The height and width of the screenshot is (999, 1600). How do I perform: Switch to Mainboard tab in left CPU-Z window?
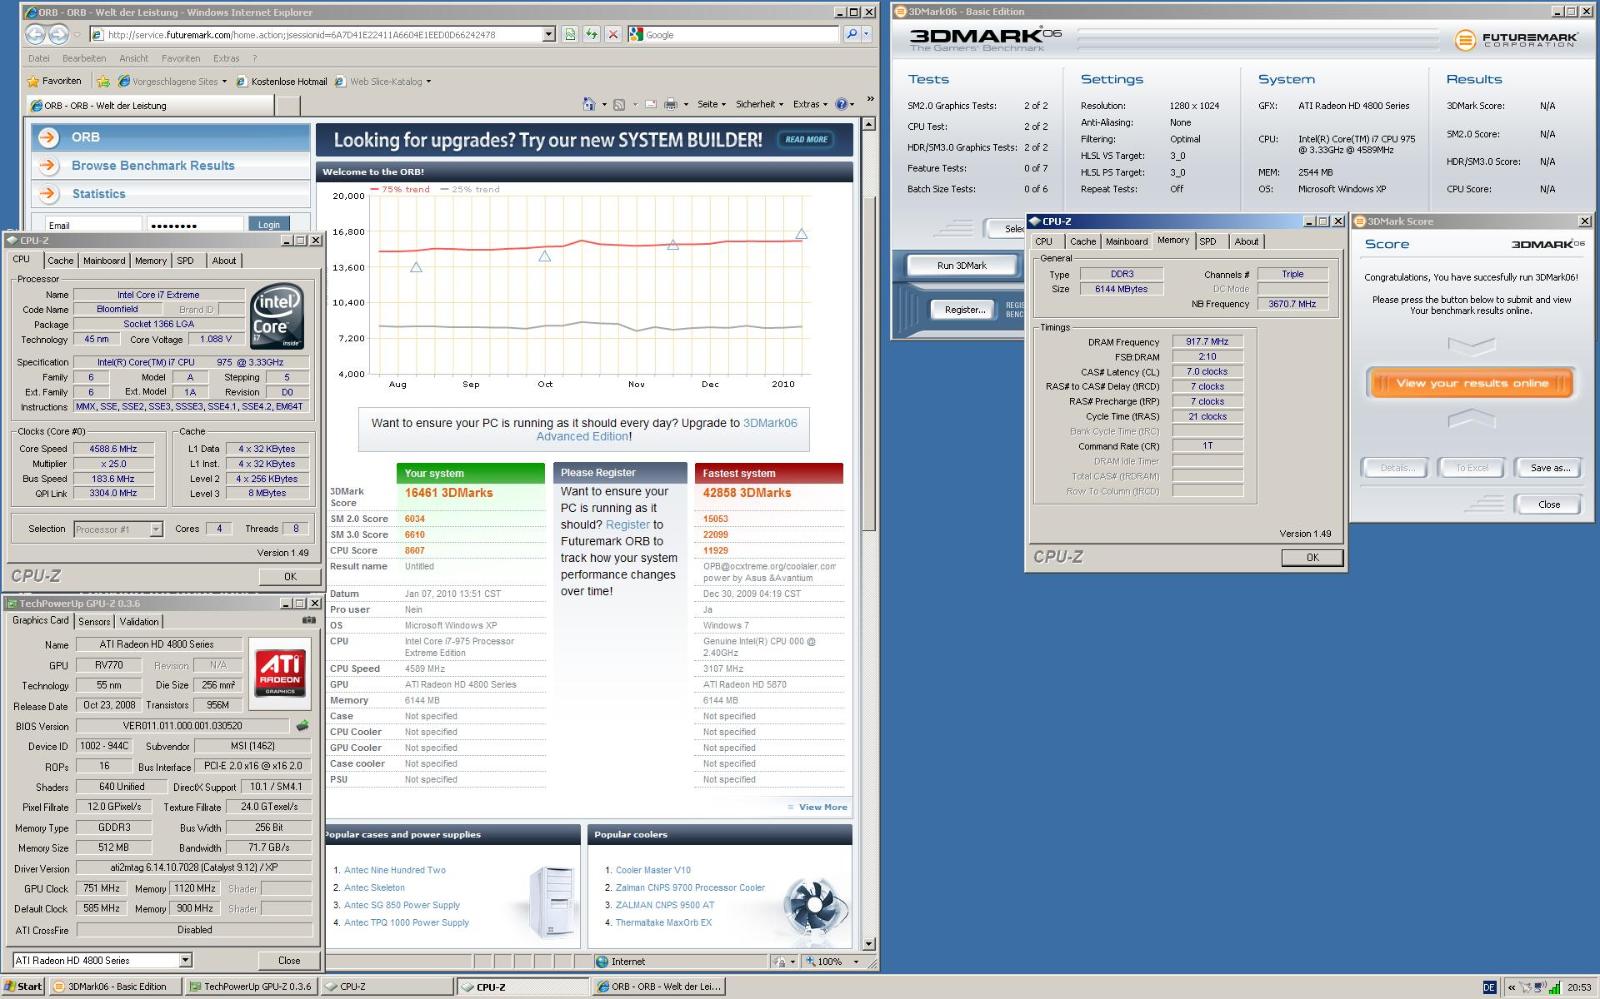pos(104,260)
